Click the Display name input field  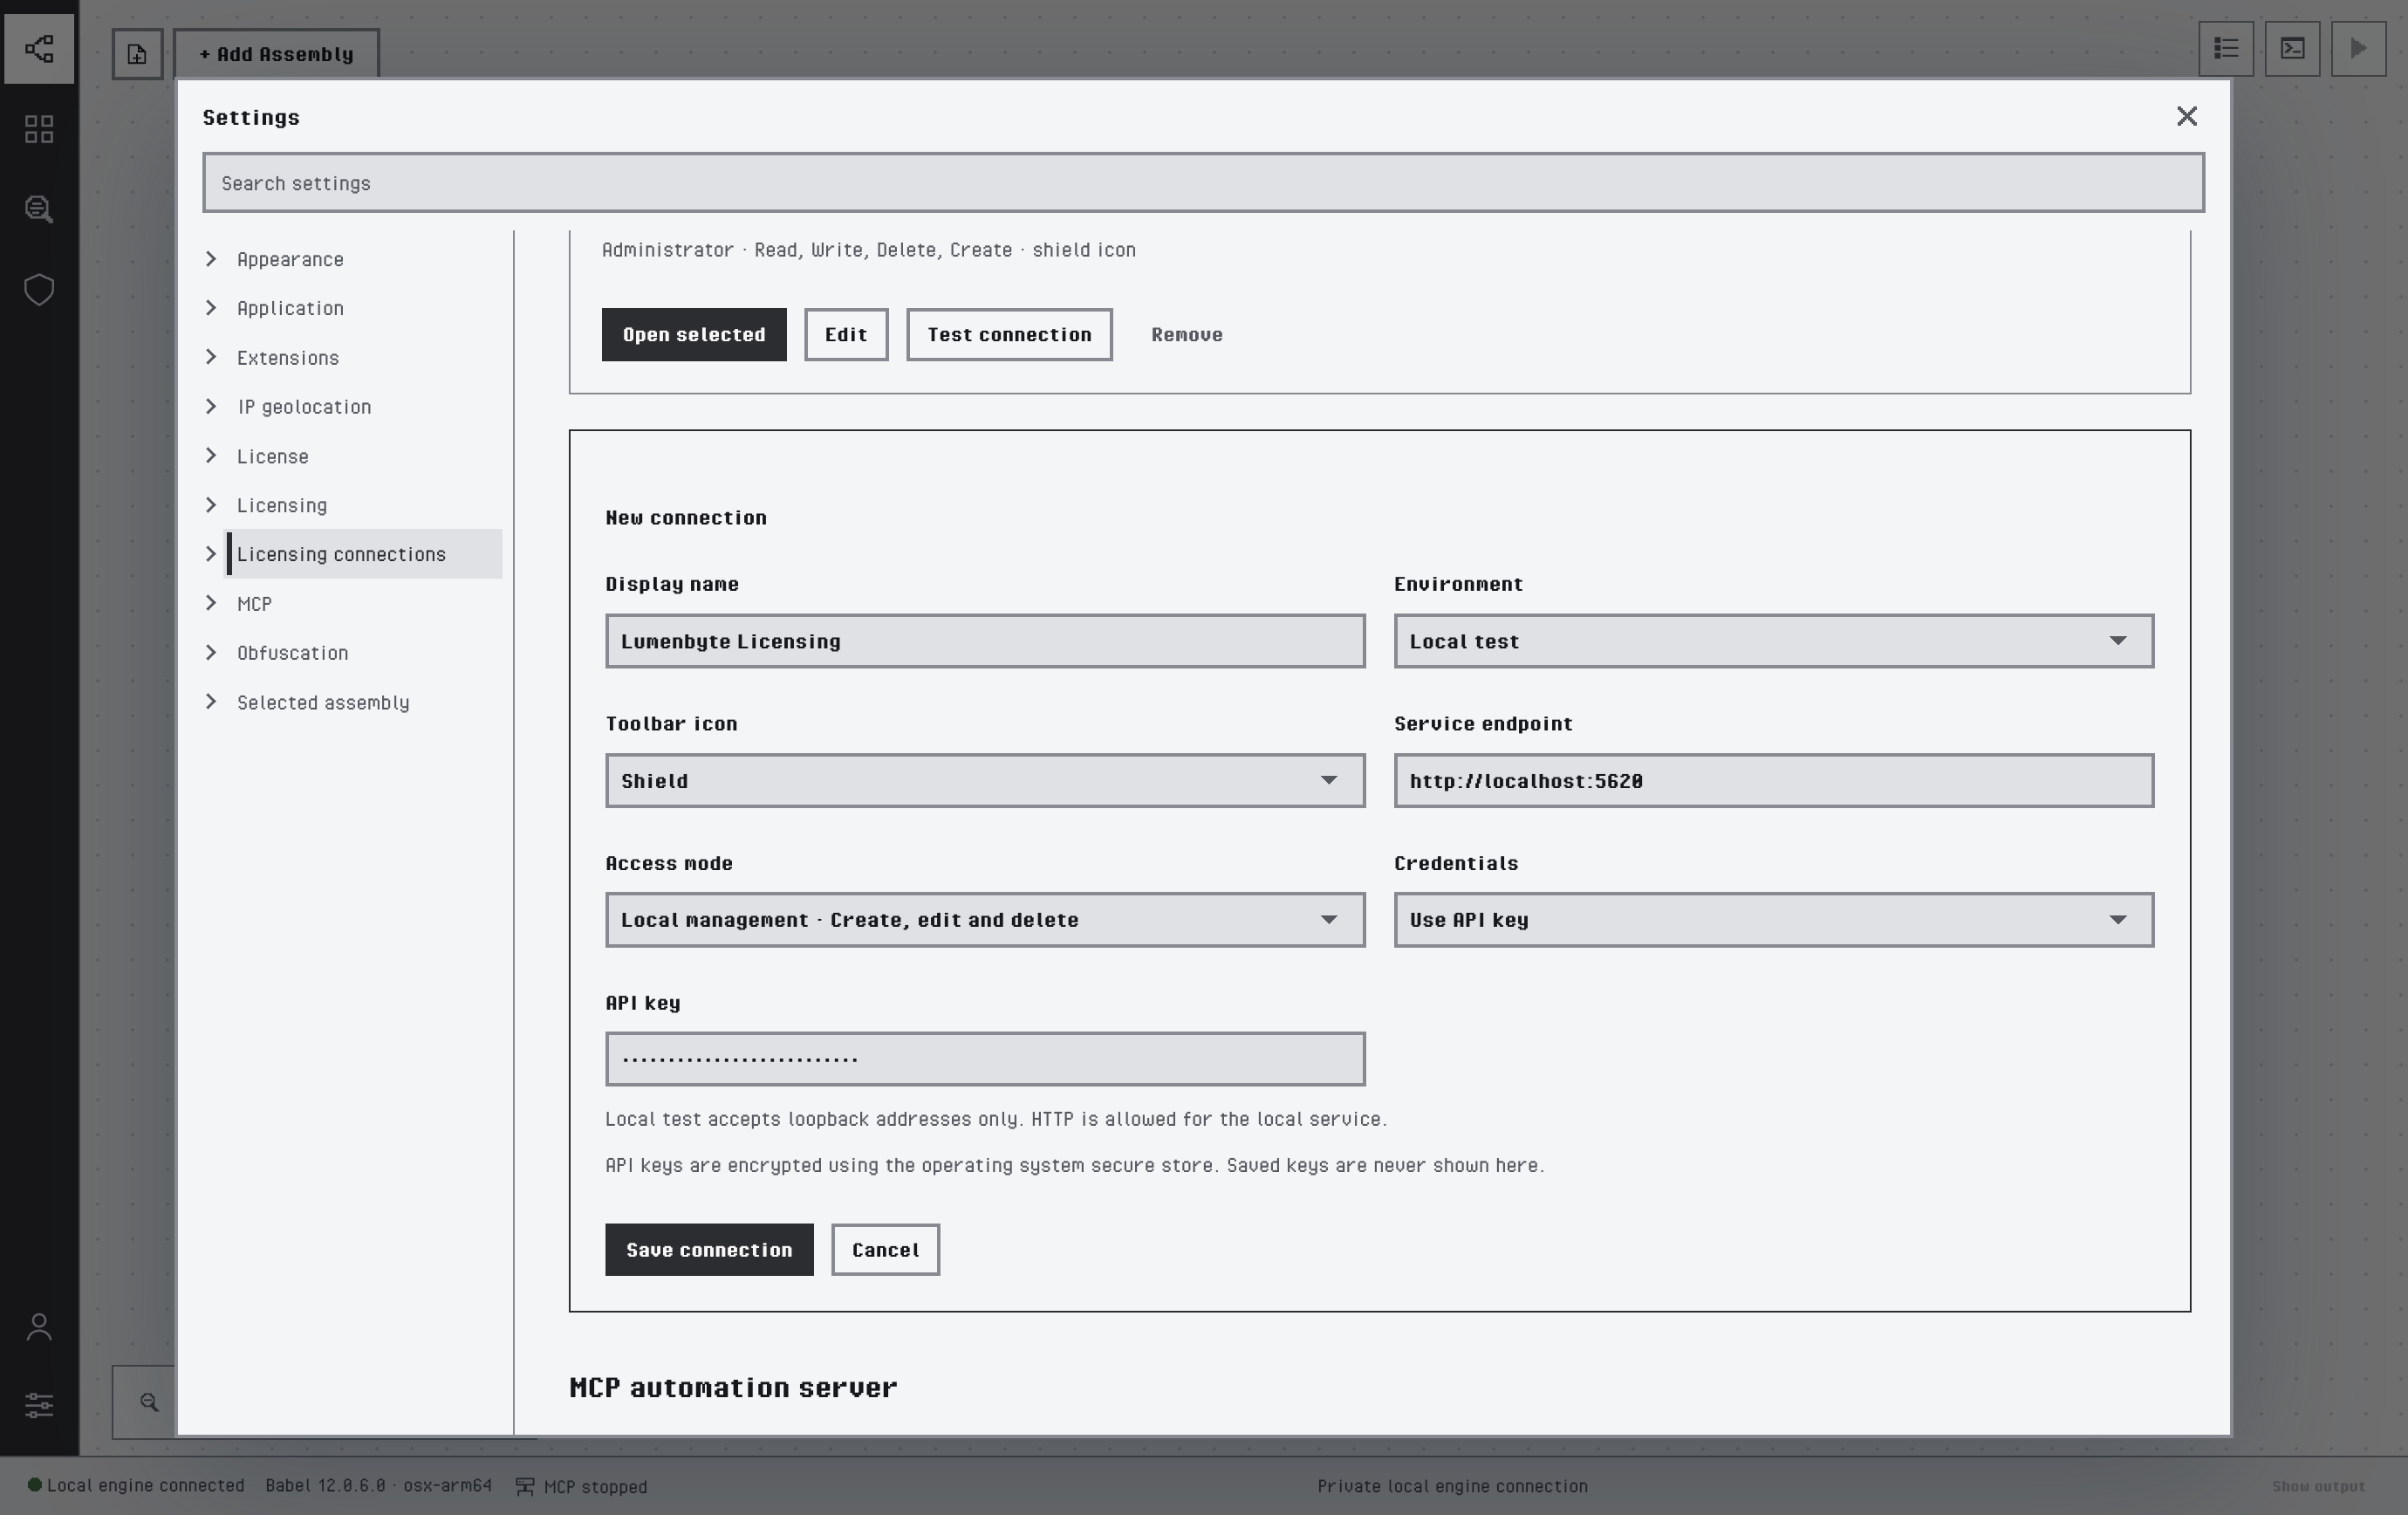point(985,641)
